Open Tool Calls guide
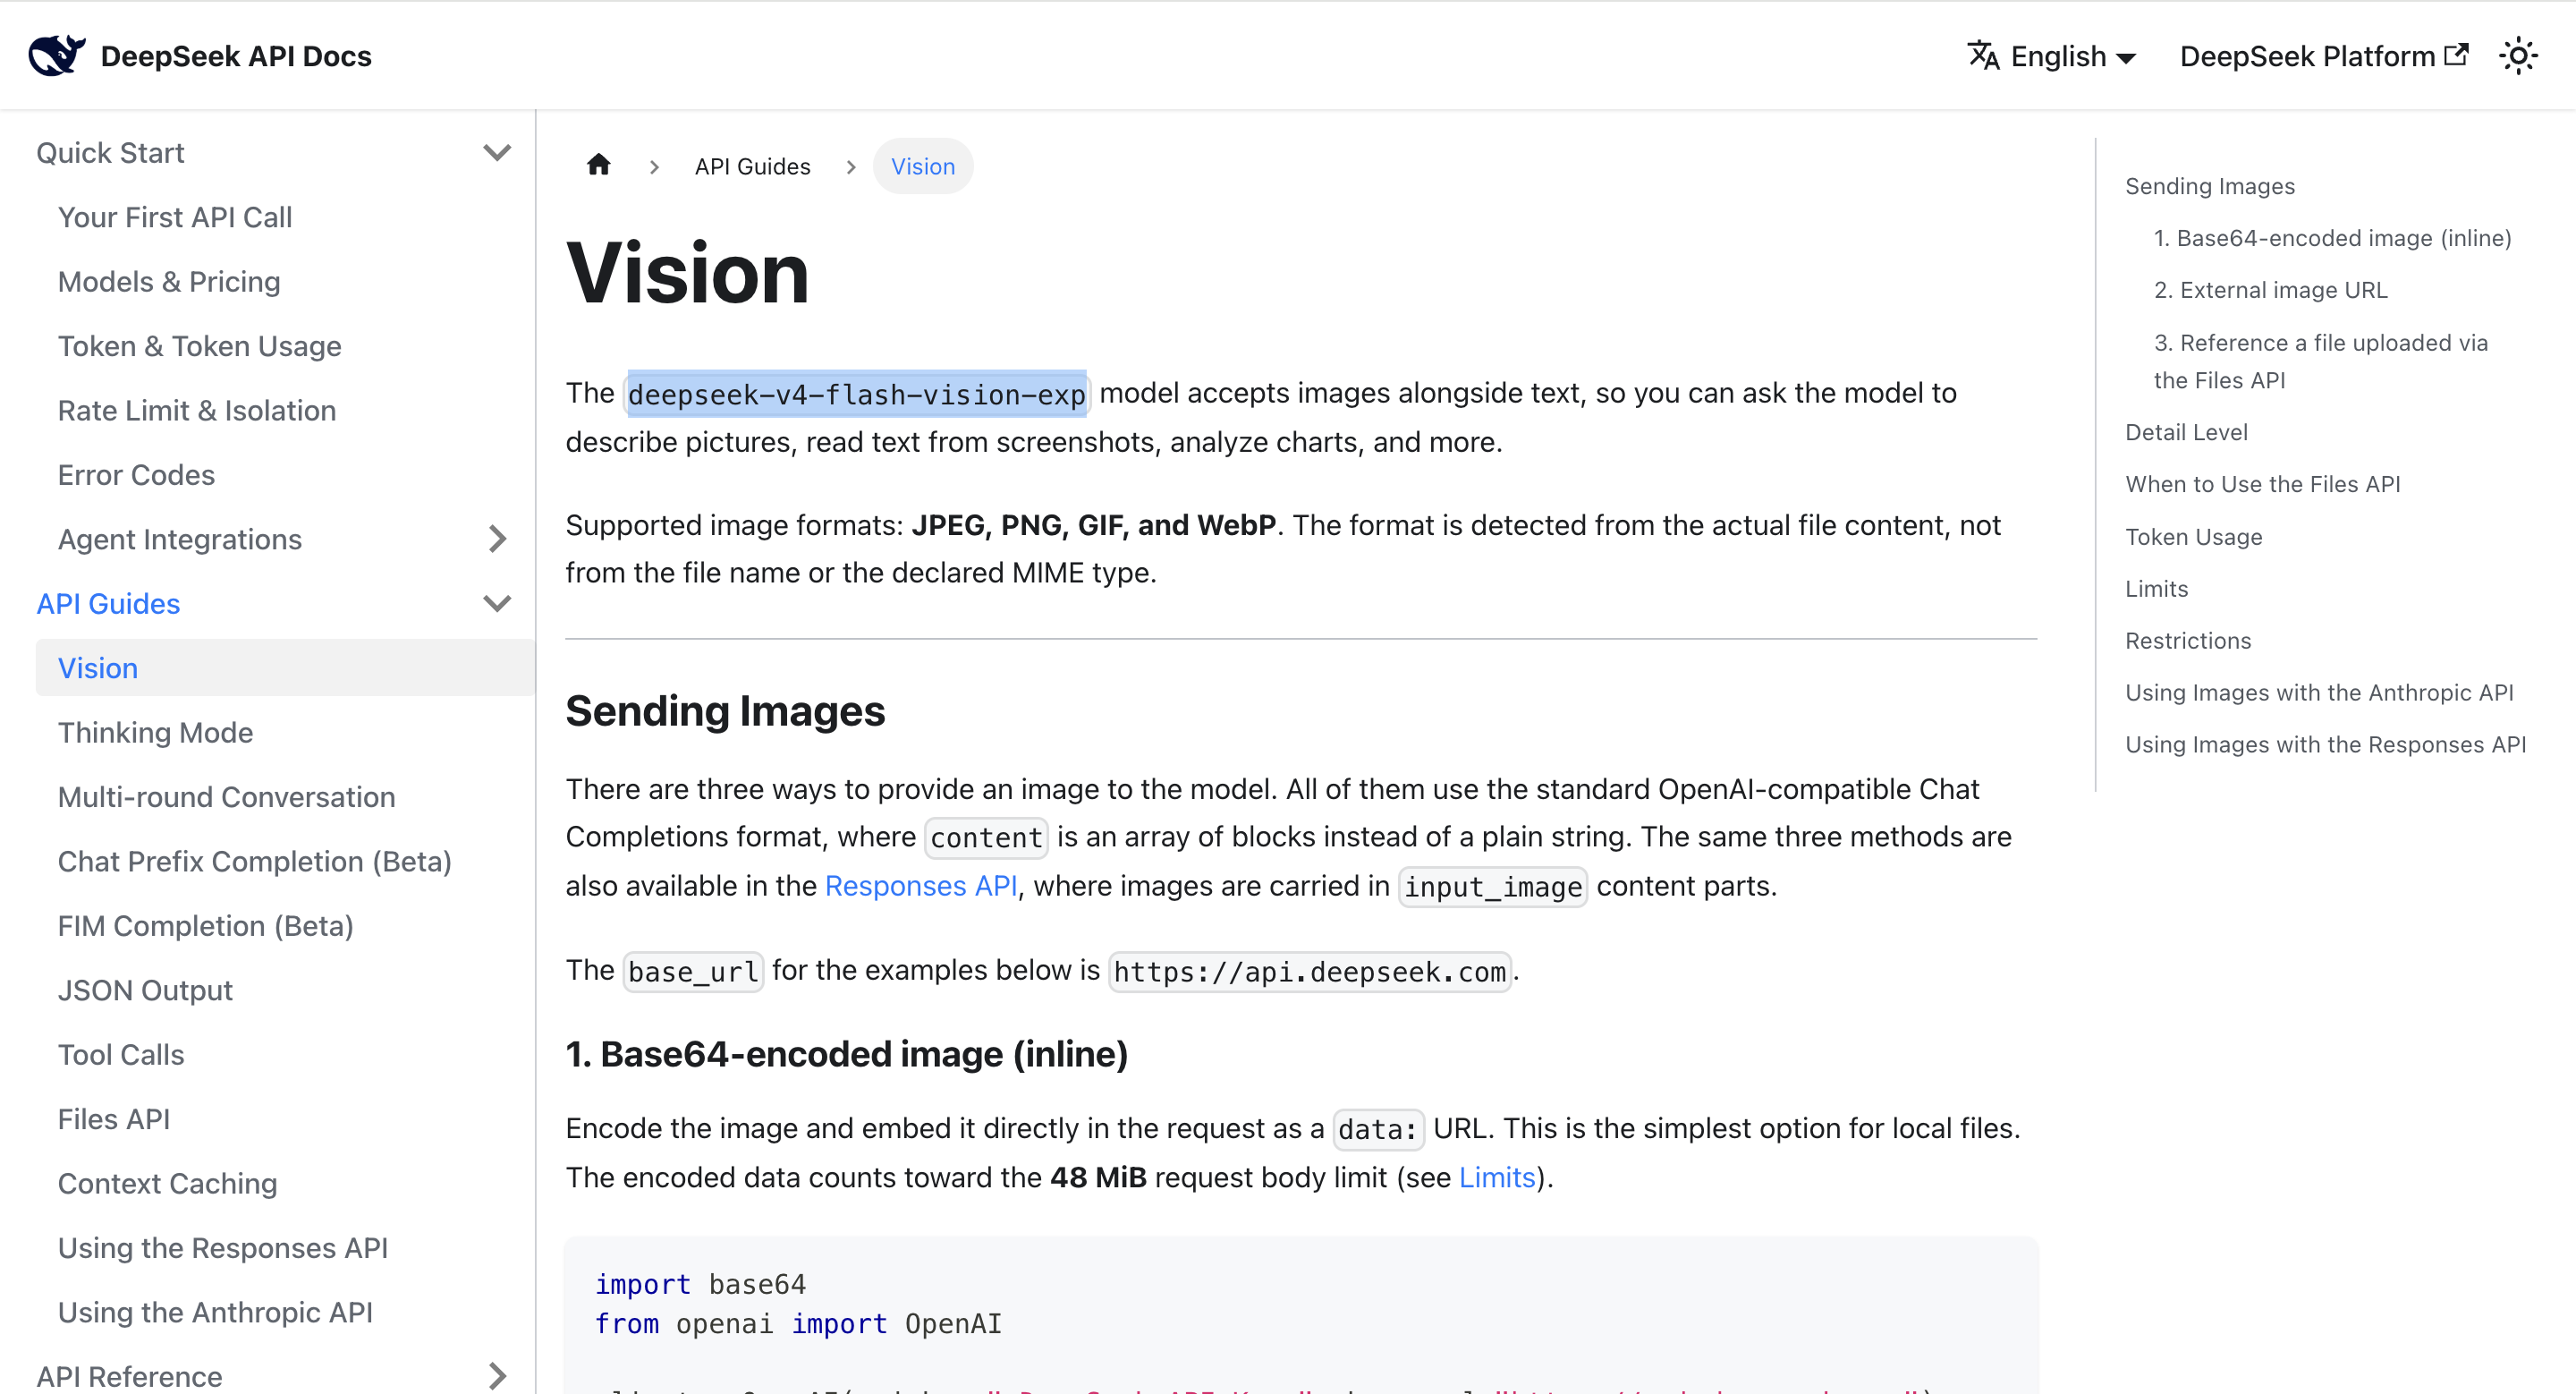Image resolution: width=2576 pixels, height=1394 pixels. click(121, 1055)
